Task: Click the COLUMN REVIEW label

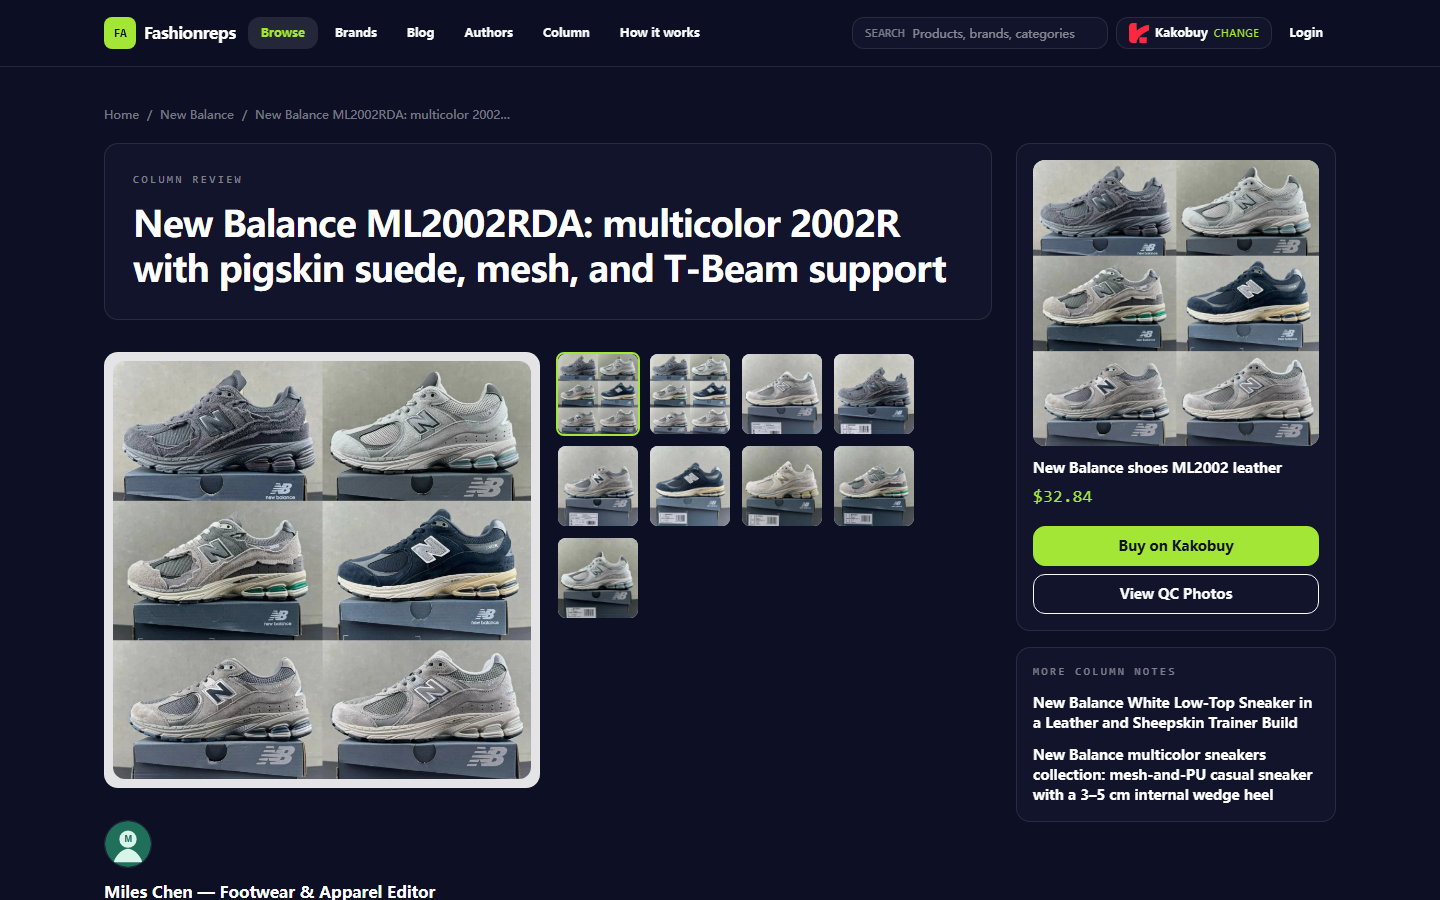Action: pyautogui.click(x=188, y=180)
